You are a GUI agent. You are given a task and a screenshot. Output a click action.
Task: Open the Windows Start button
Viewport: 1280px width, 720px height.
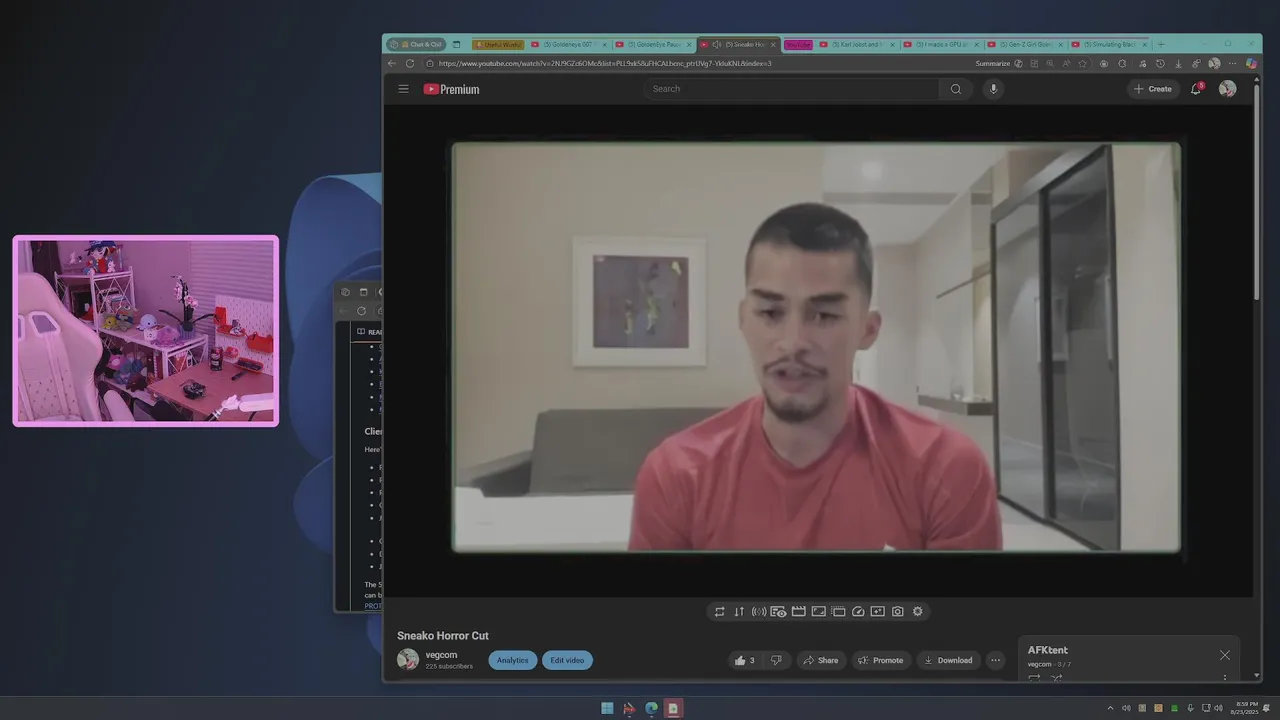[x=607, y=708]
